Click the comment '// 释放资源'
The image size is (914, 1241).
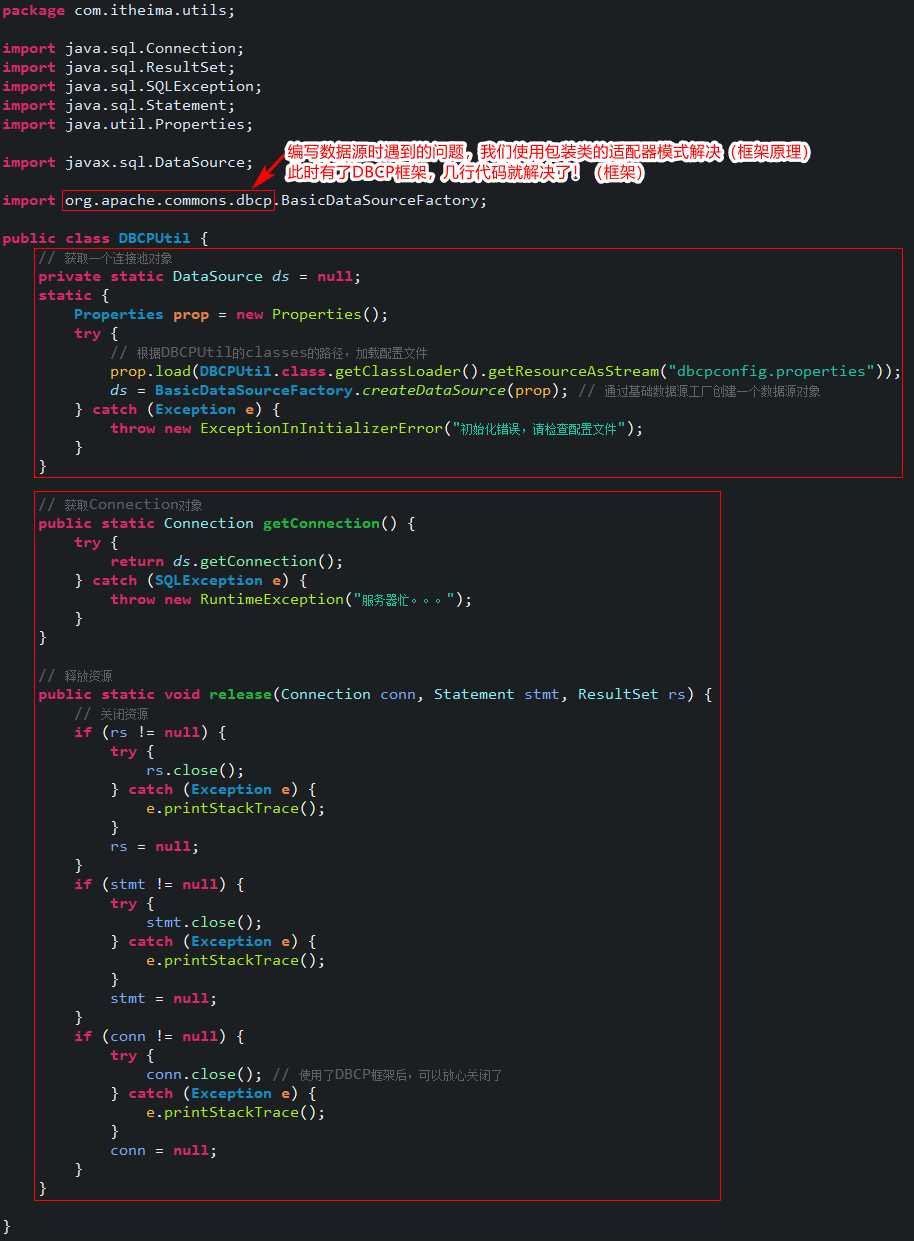click(x=75, y=676)
